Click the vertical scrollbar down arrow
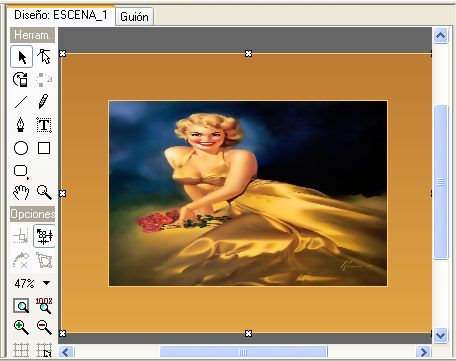 point(441,335)
